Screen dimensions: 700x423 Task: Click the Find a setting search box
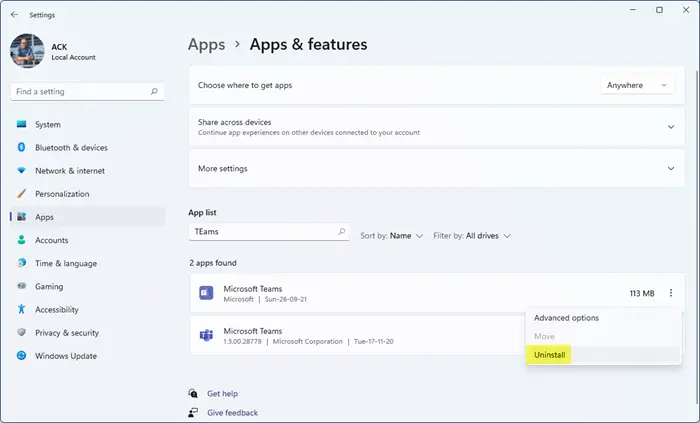[x=87, y=91]
